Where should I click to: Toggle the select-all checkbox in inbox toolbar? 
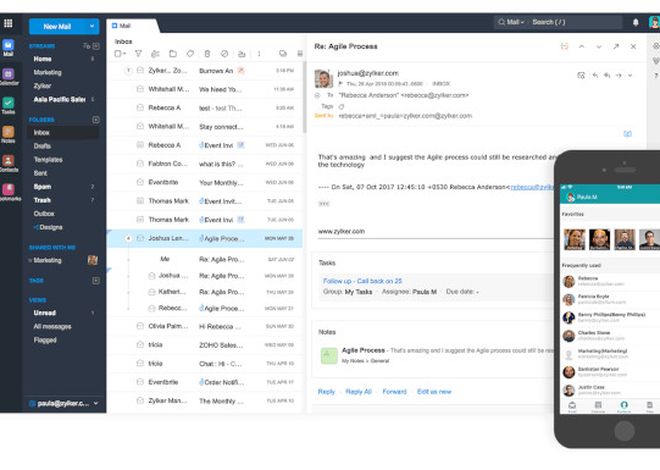tap(118, 53)
